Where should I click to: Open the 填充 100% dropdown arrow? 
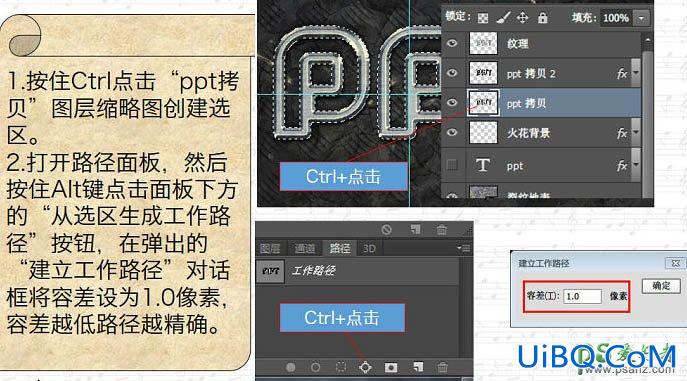[x=641, y=18]
